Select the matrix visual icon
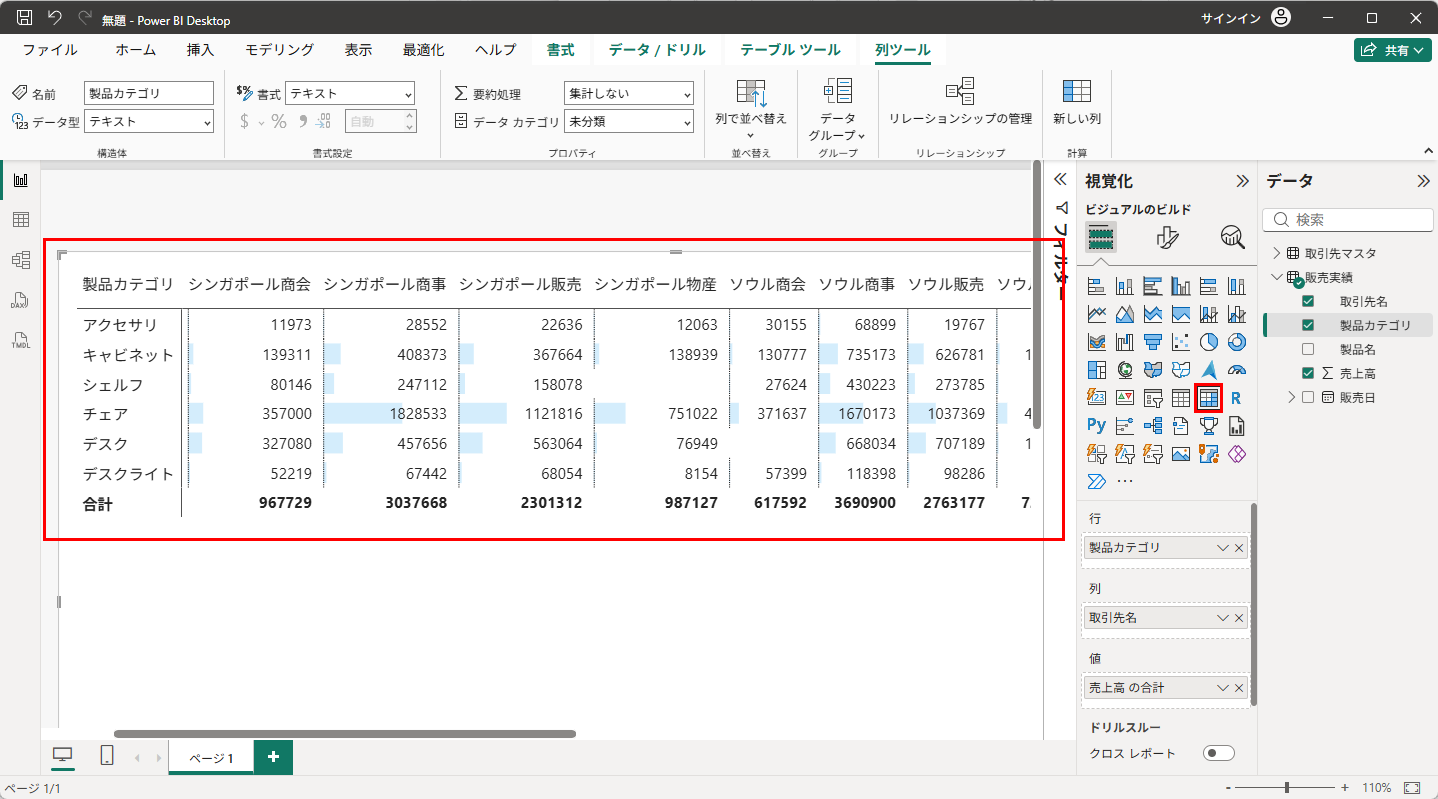This screenshot has height=799, width=1438. pos(1209,398)
